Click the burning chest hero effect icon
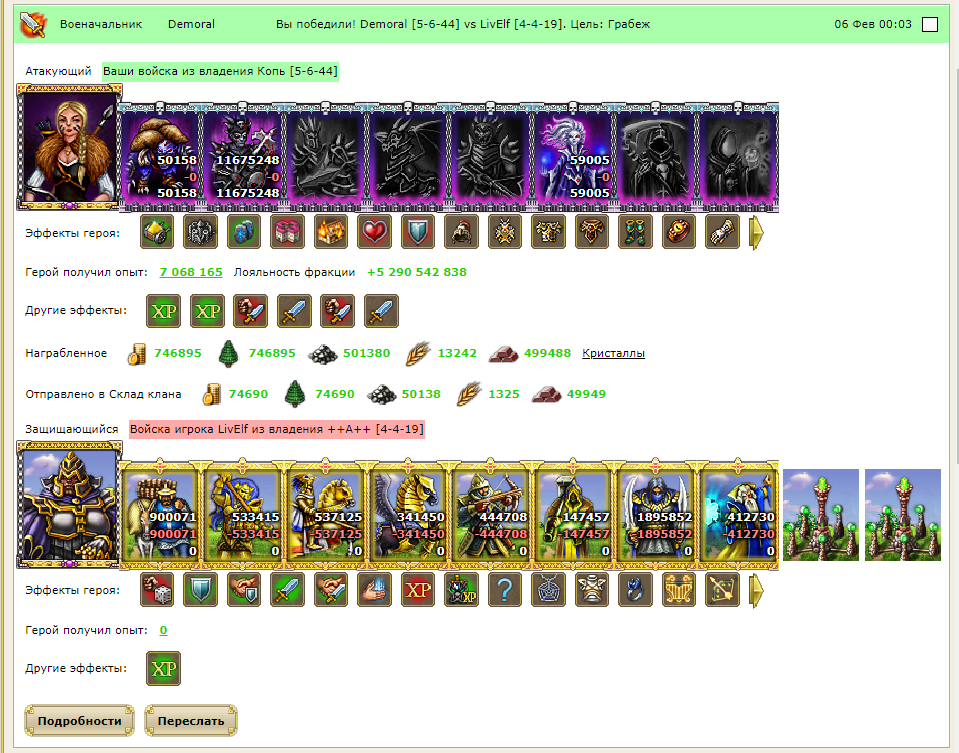 [x=331, y=232]
